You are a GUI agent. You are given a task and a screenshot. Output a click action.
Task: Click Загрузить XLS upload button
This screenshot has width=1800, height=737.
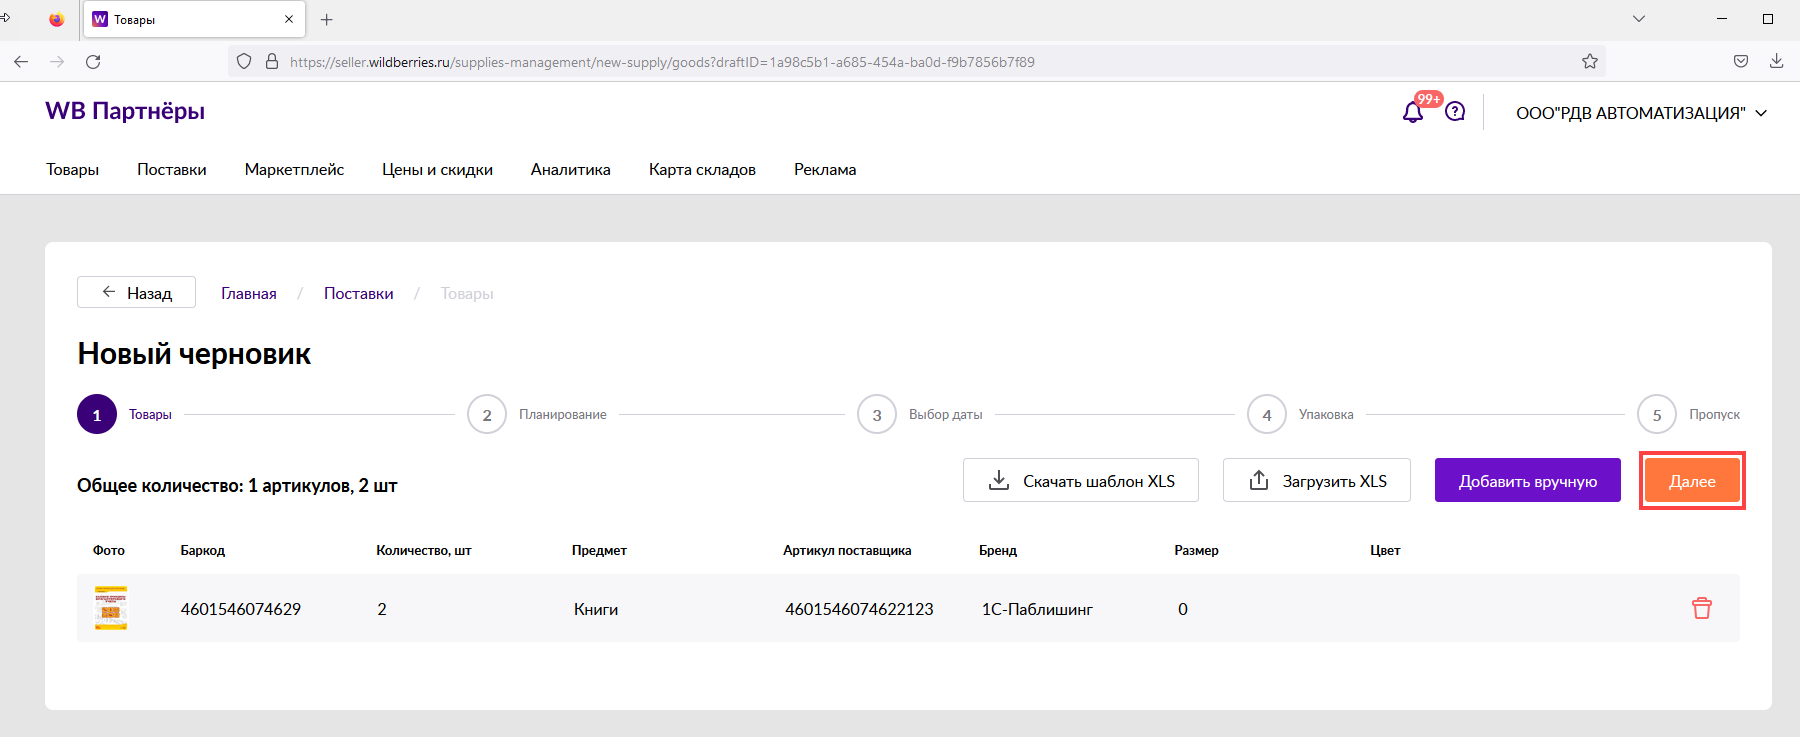tap(1316, 481)
